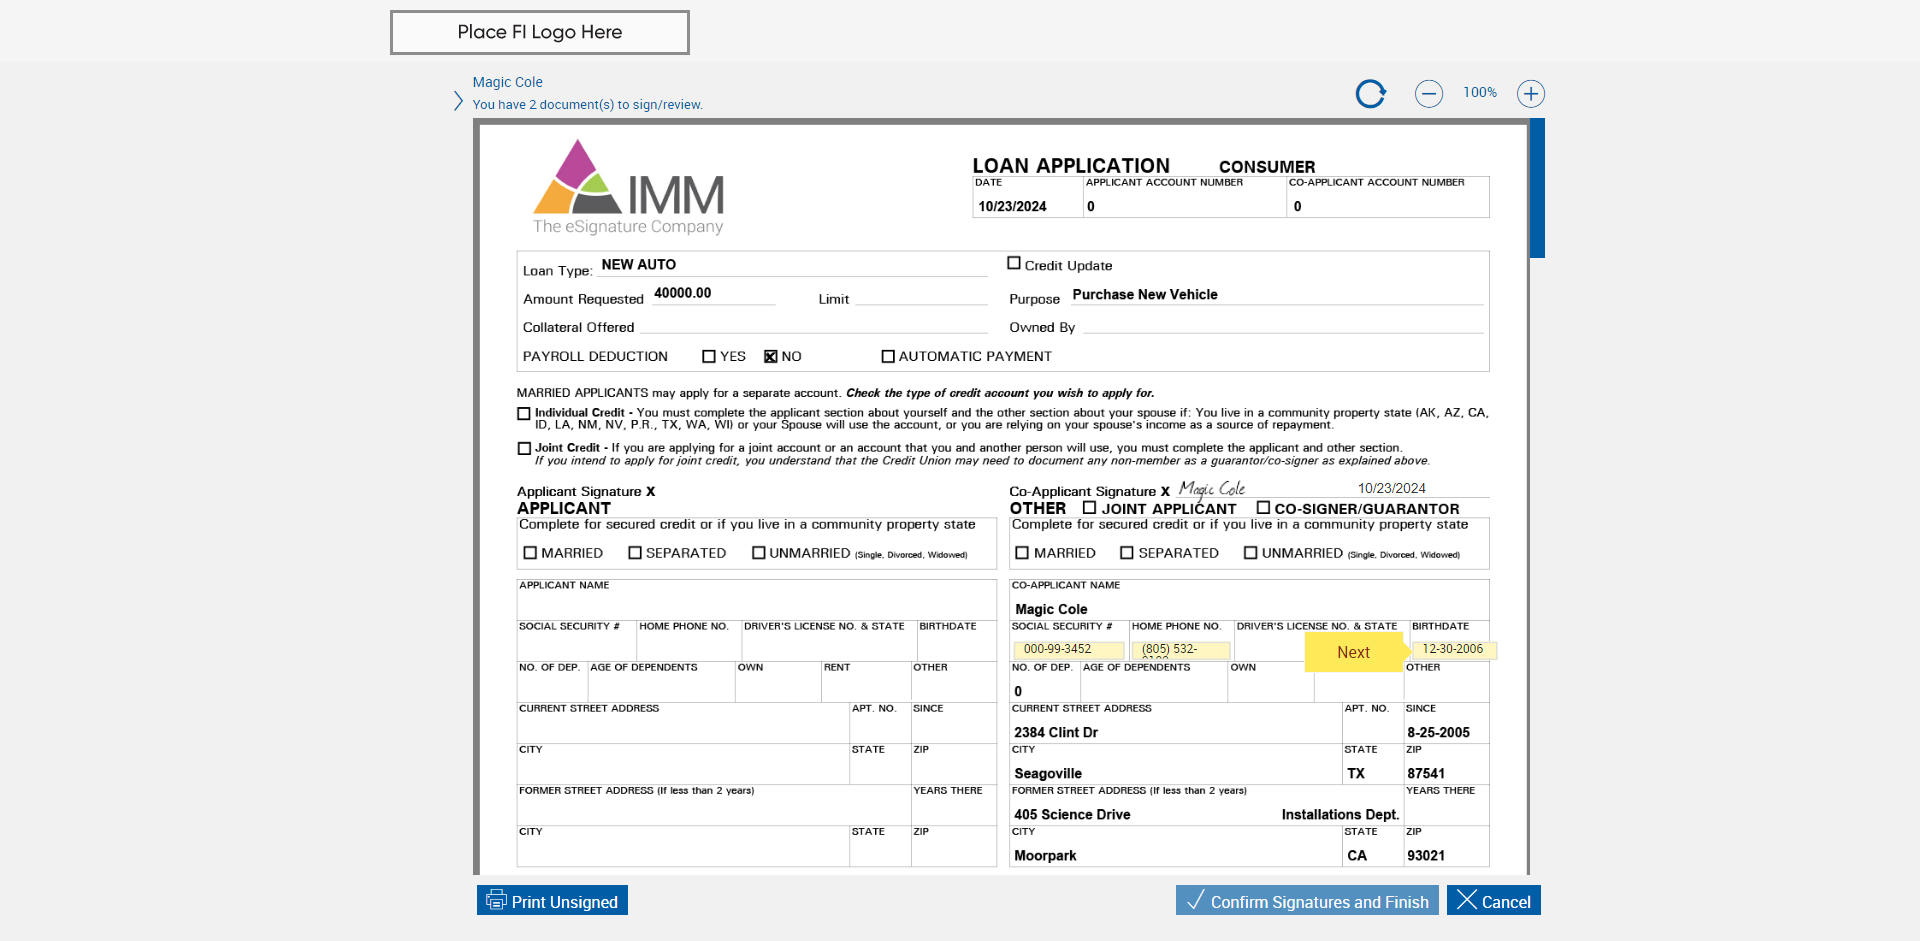Click the document vertical scrollbar thumb
The image size is (1920, 941).
(1537, 188)
